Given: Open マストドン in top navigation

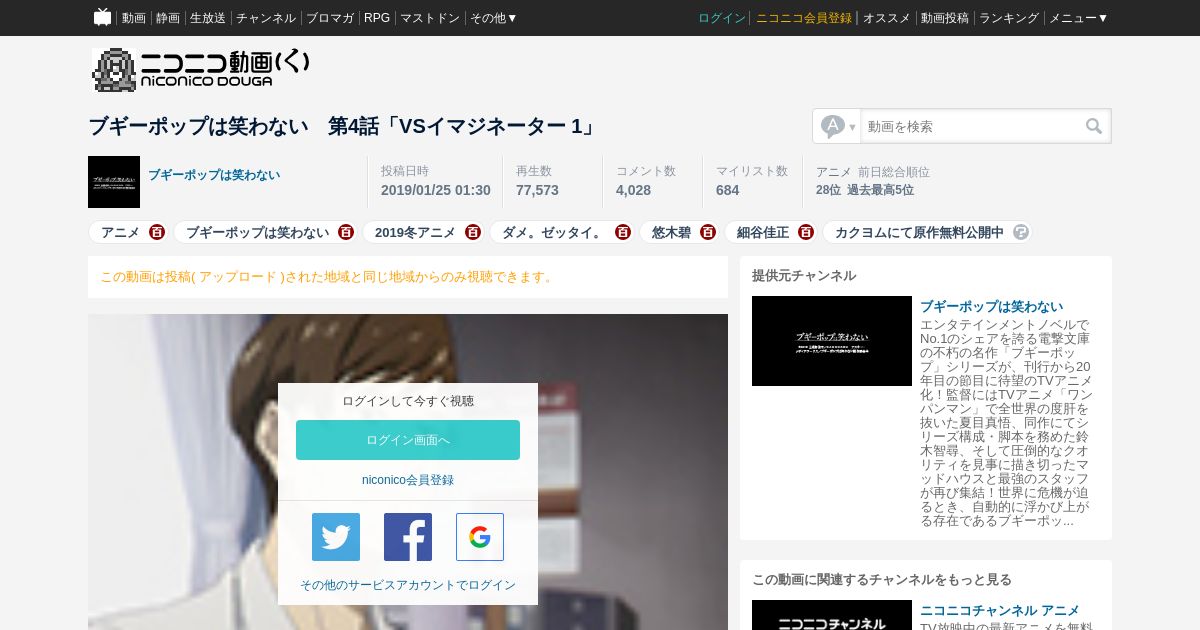Looking at the screenshot, I should [x=430, y=18].
